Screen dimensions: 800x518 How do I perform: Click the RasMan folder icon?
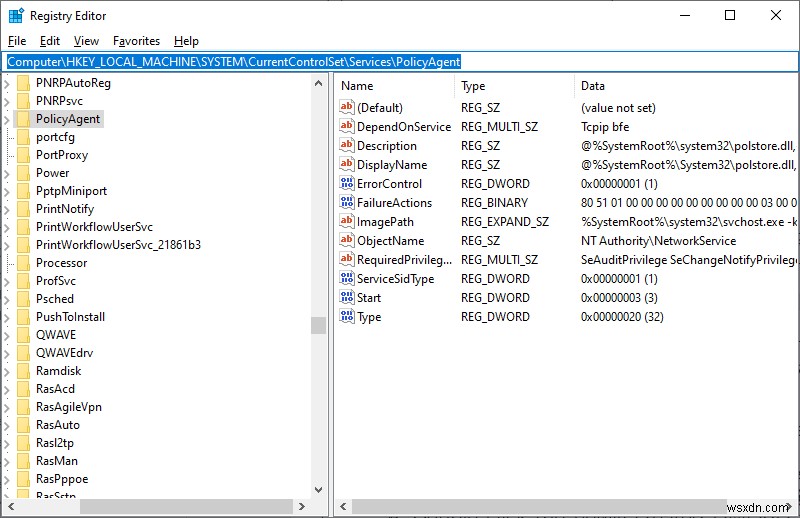pyautogui.click(x=23, y=461)
